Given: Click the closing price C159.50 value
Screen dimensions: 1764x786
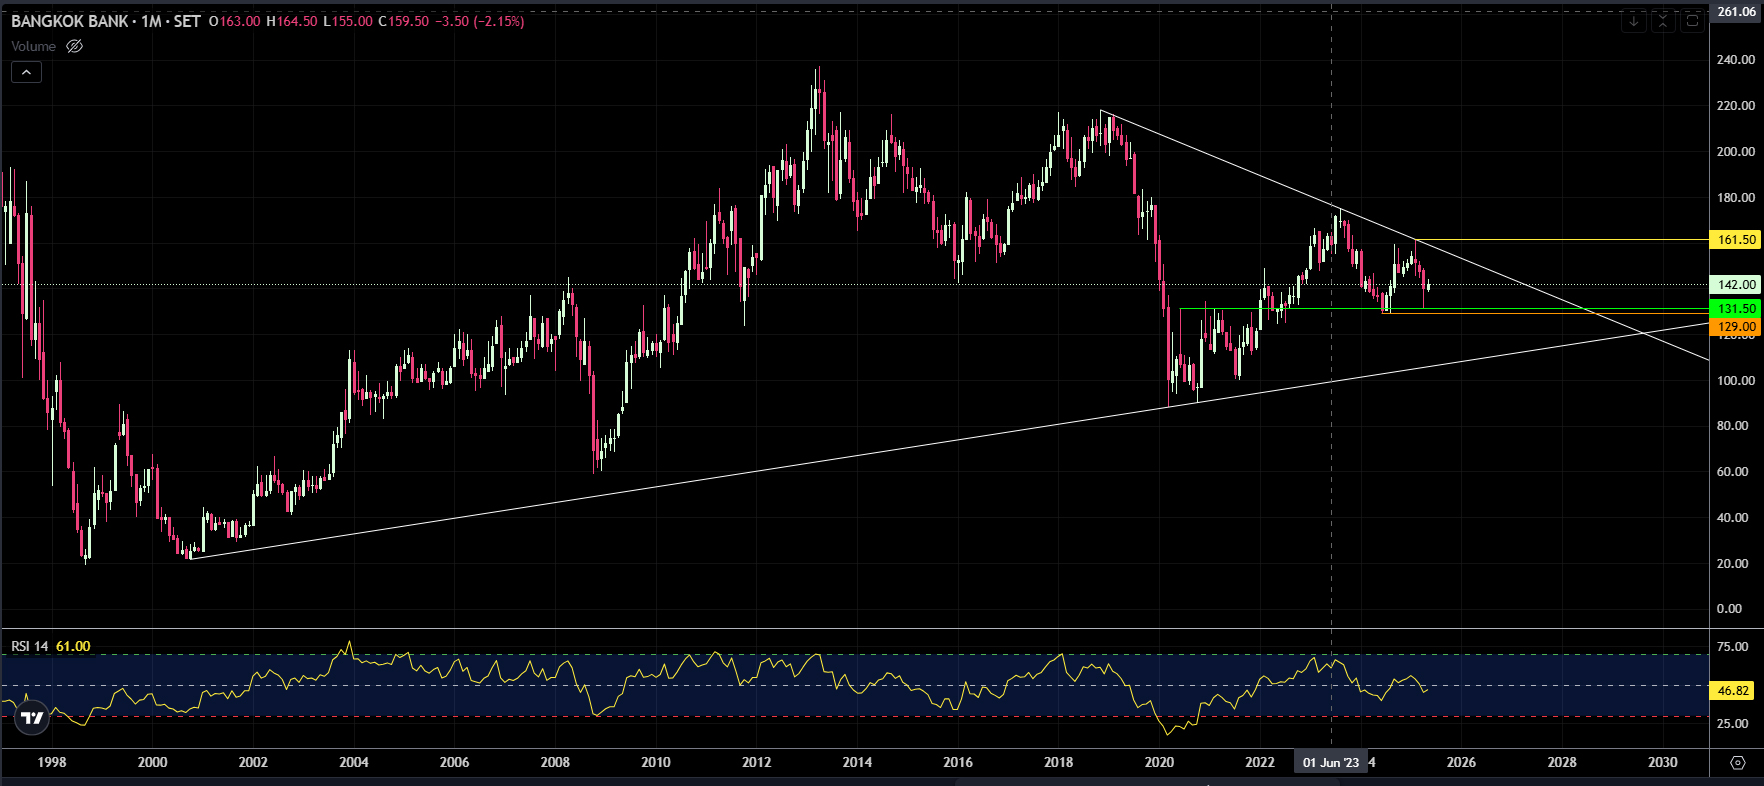Looking at the screenshot, I should click(403, 21).
